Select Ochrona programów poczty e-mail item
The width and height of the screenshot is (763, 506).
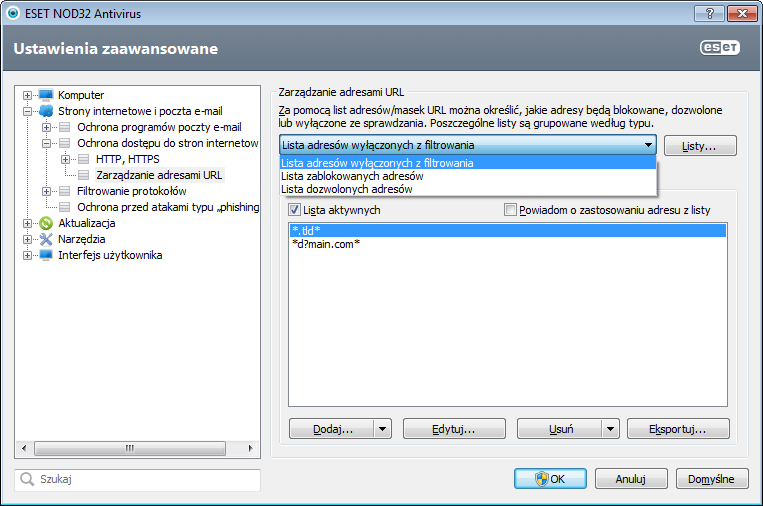[x=159, y=127]
